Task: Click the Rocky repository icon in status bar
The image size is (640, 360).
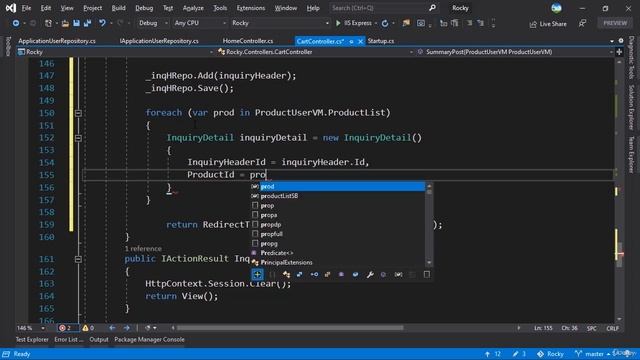Action: click(540, 354)
